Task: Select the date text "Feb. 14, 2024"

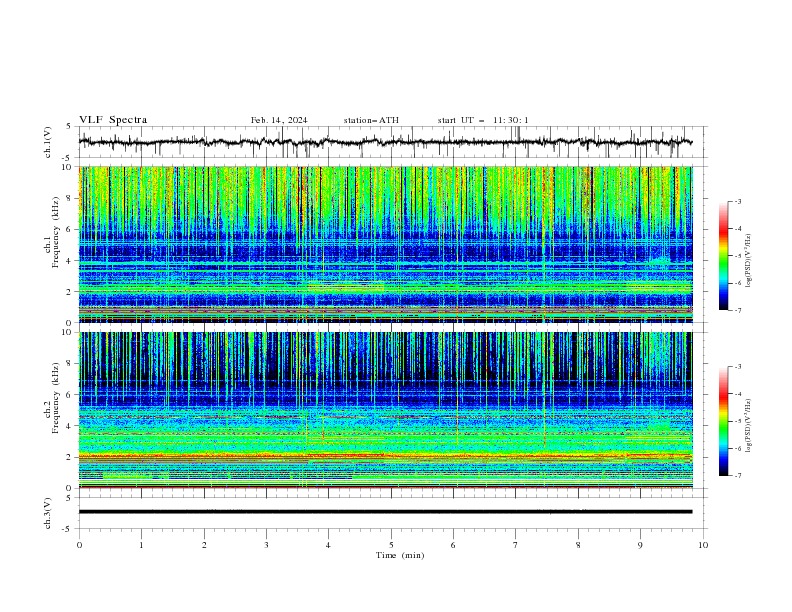Action: coord(279,120)
